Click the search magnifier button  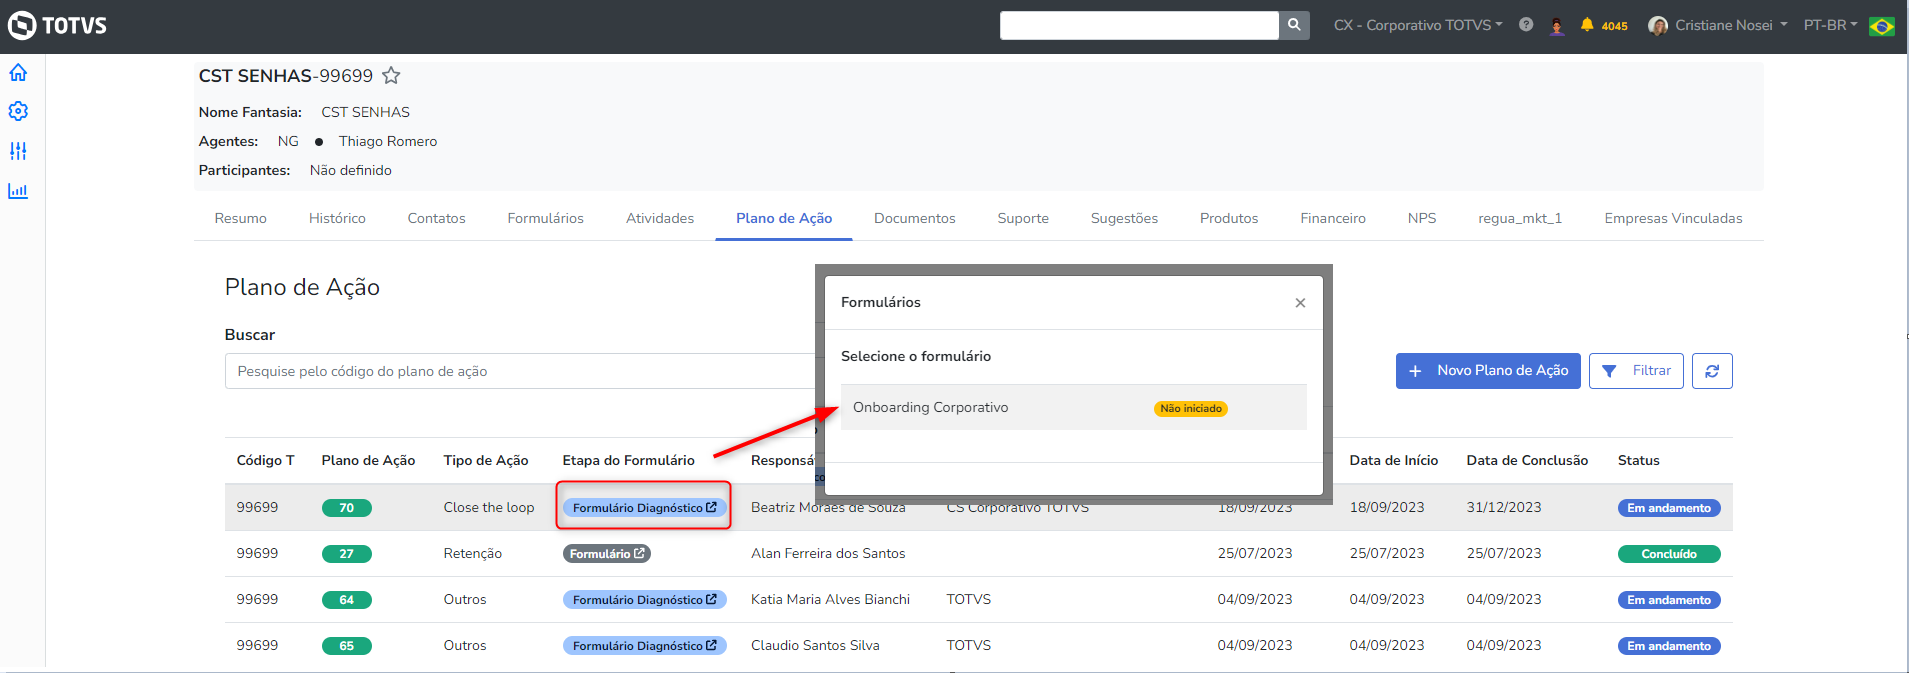coord(1294,25)
